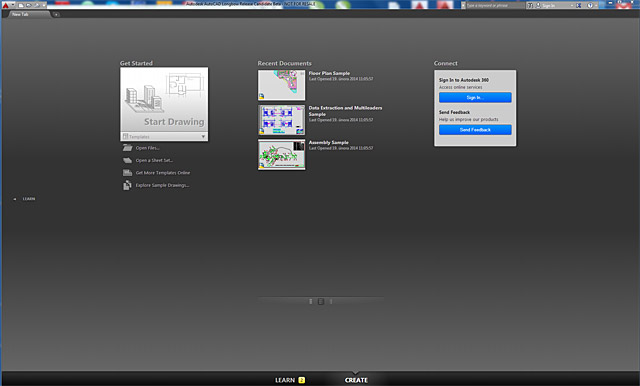Select the CREATE page at the bottom

coord(356,380)
